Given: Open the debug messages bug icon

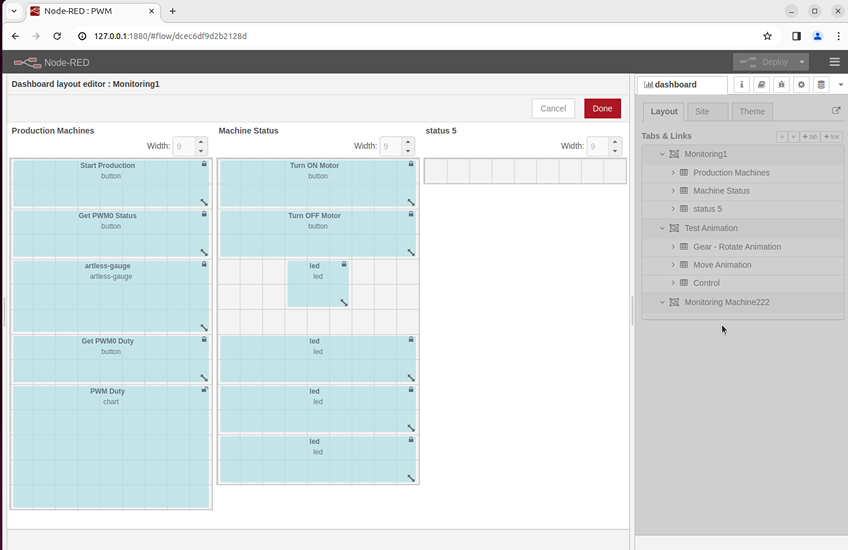Looking at the screenshot, I should click(x=781, y=85).
